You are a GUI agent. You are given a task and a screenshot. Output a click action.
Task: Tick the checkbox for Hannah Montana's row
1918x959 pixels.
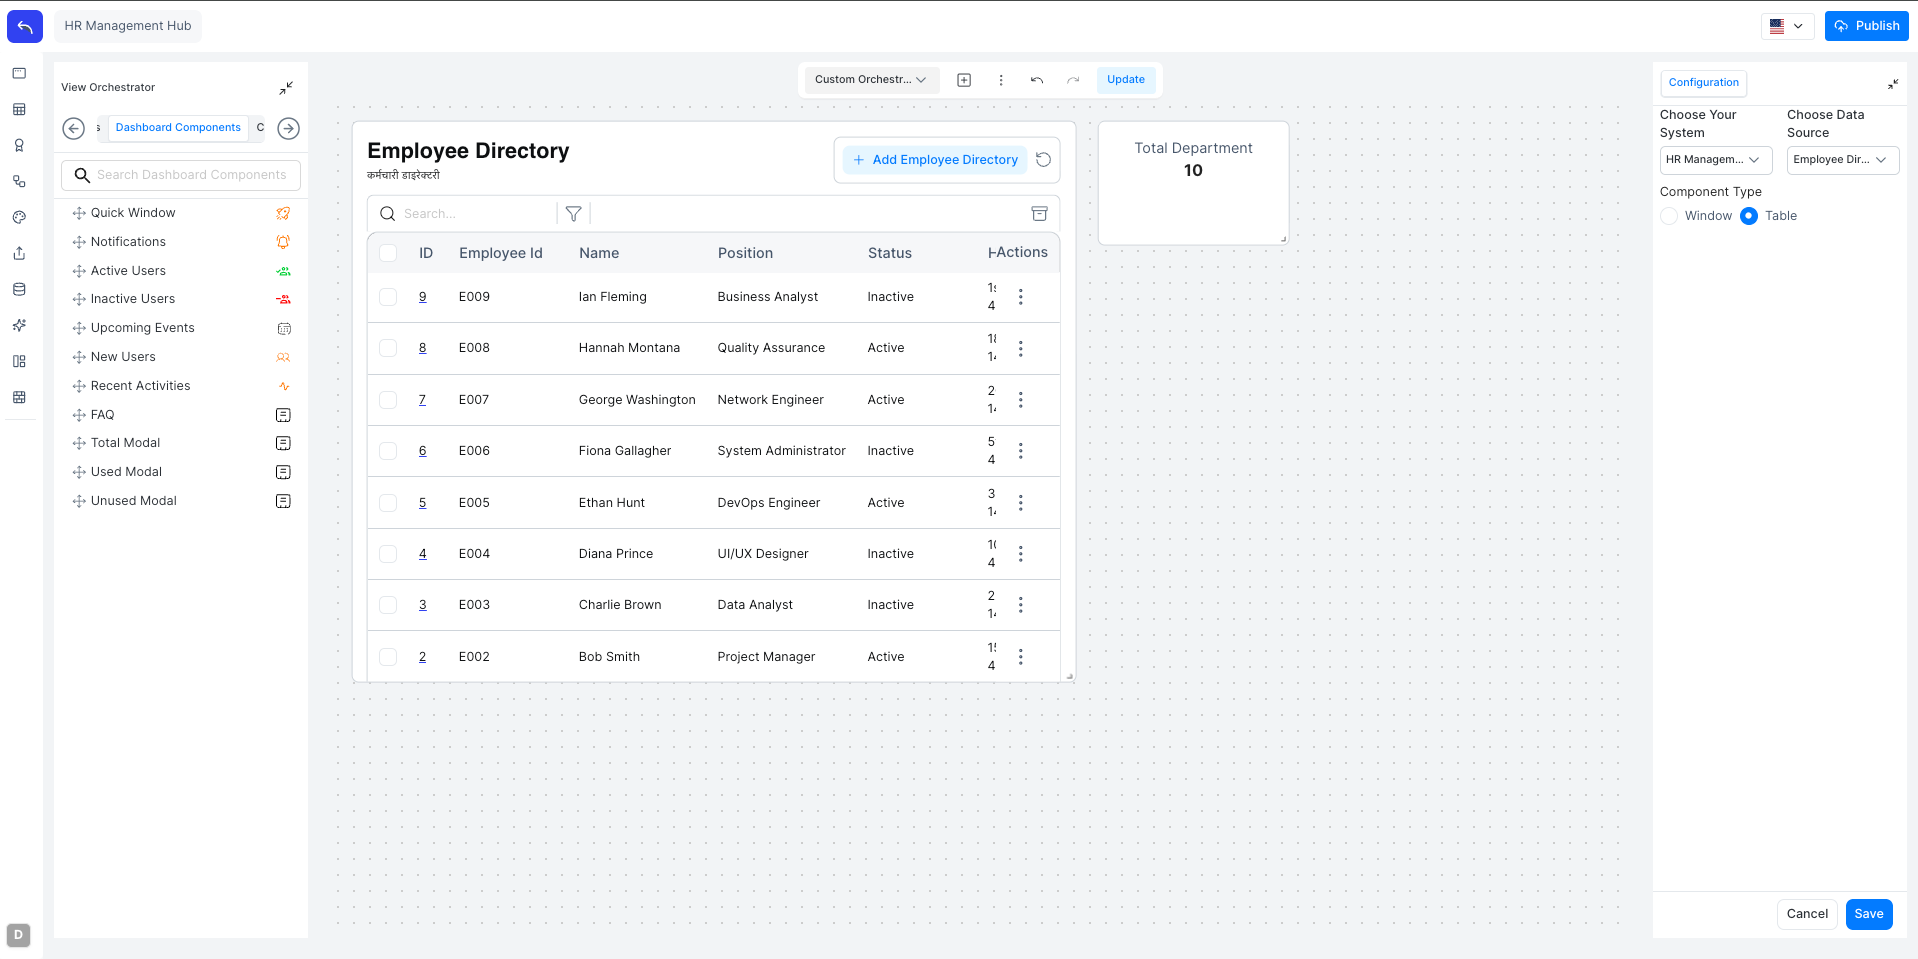click(x=388, y=348)
